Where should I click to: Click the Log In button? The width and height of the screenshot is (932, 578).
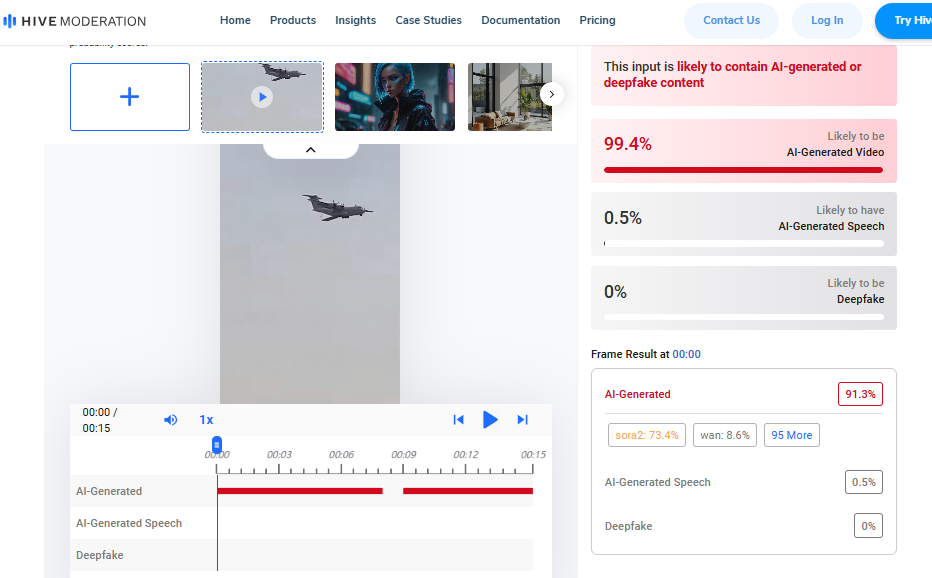(x=826, y=20)
